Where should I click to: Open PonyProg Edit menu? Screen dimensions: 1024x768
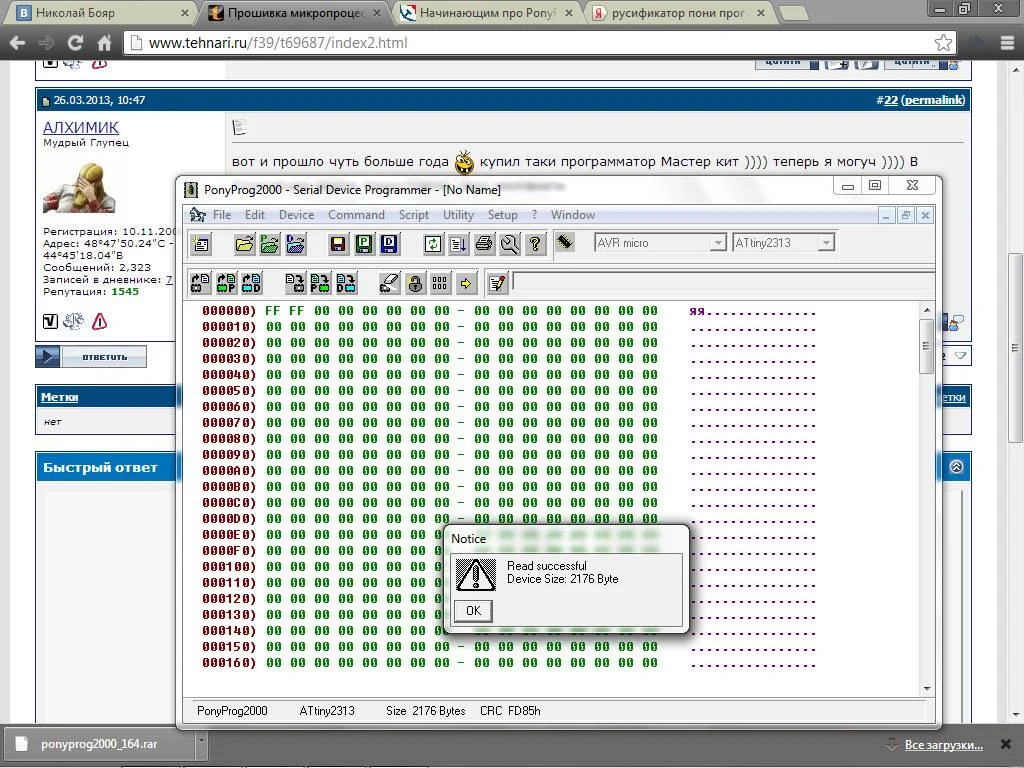coord(255,215)
